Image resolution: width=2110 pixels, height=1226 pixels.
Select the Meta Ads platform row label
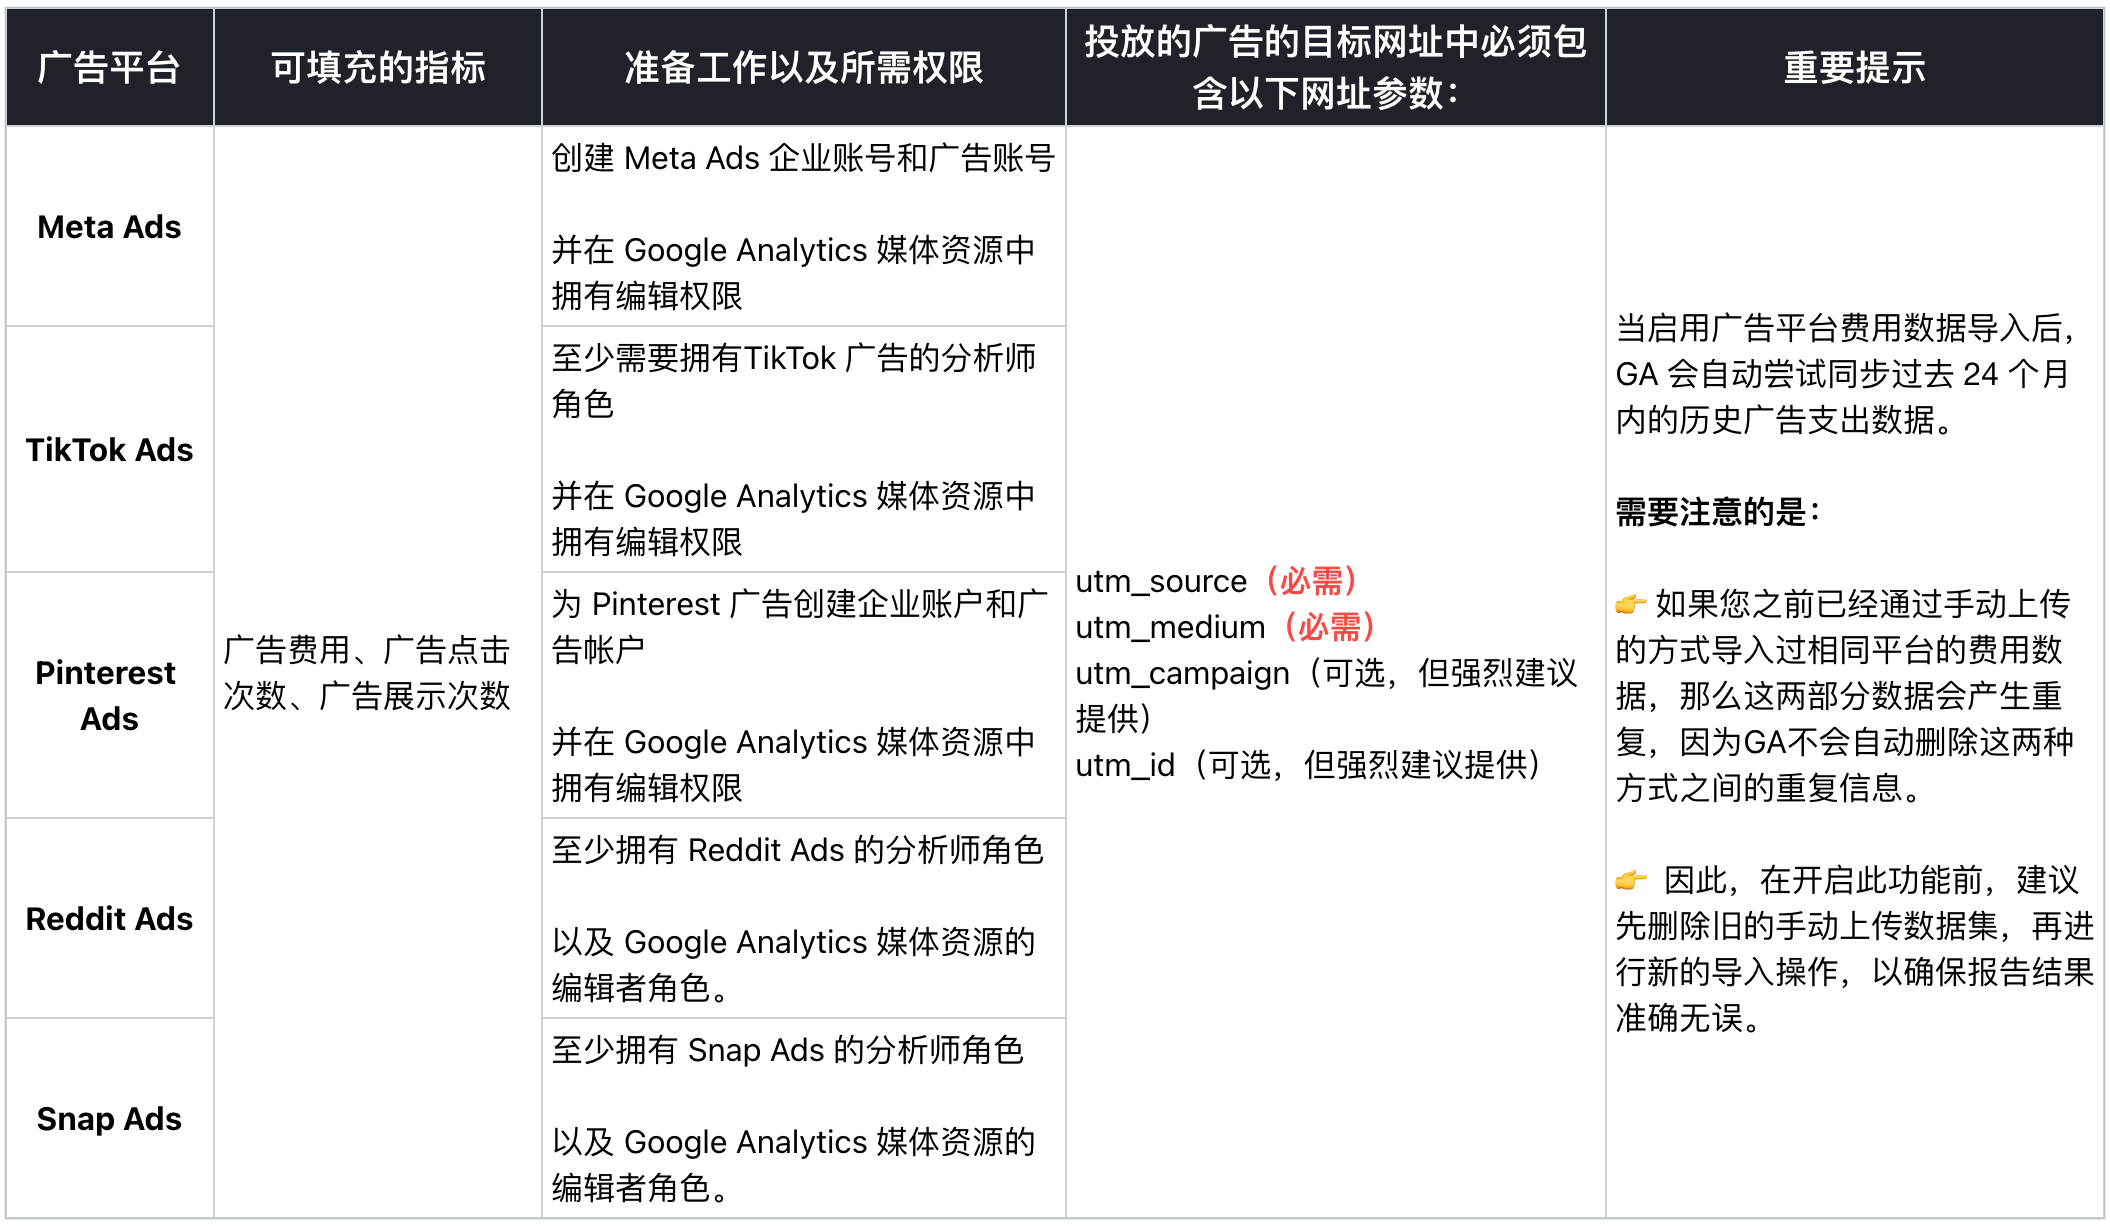click(108, 227)
